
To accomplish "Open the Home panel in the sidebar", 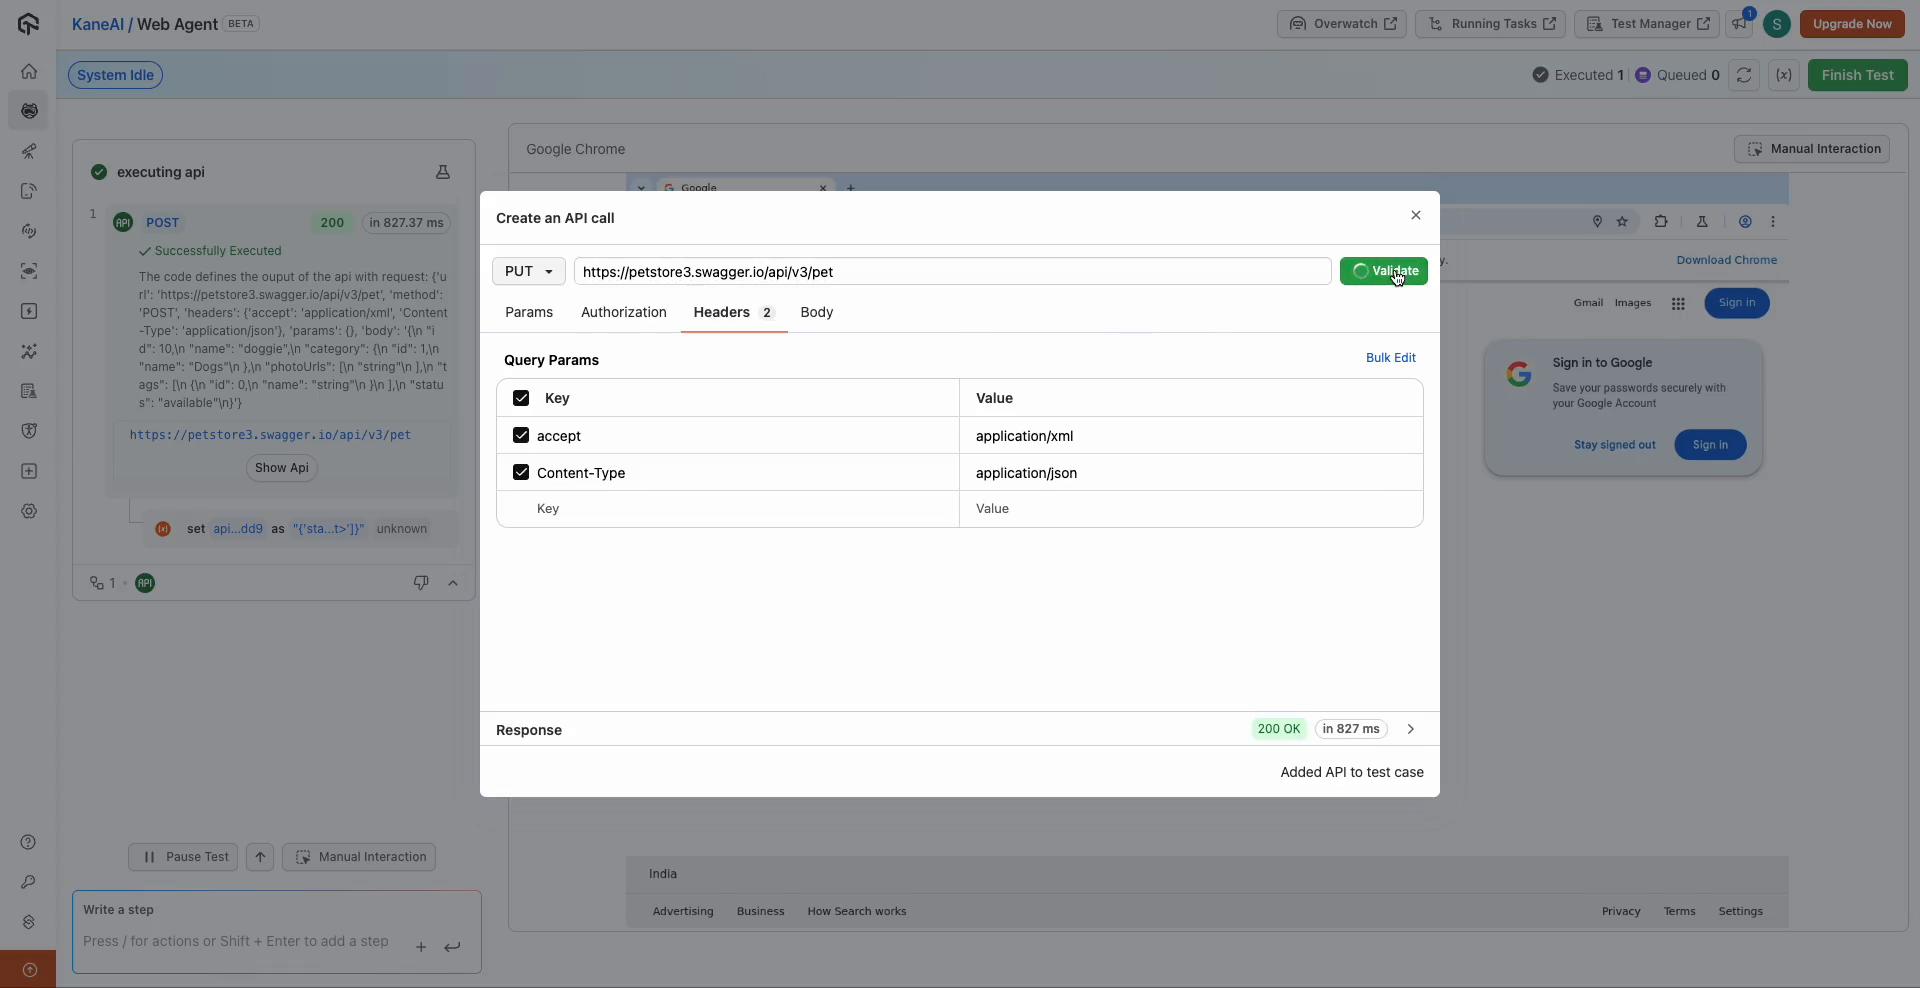I will click(29, 71).
